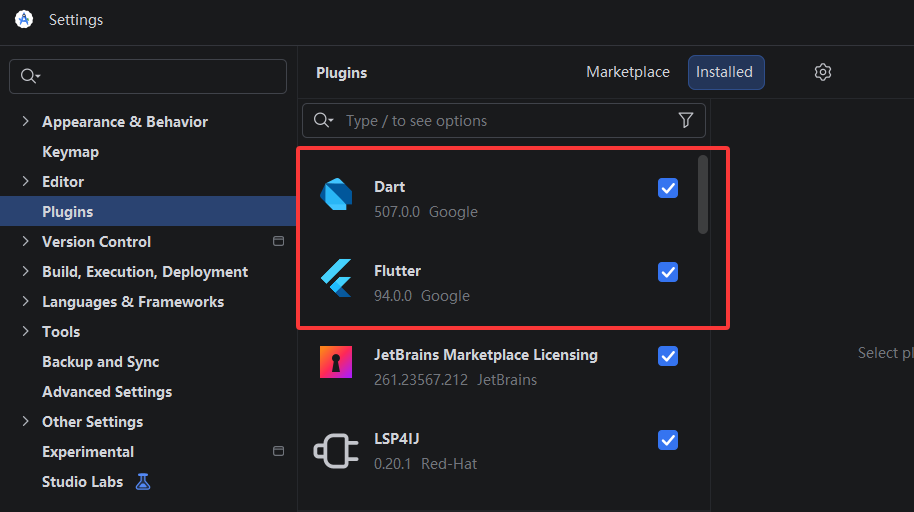
Task: Click the Version Control project-level settings icon
Action: 279,241
